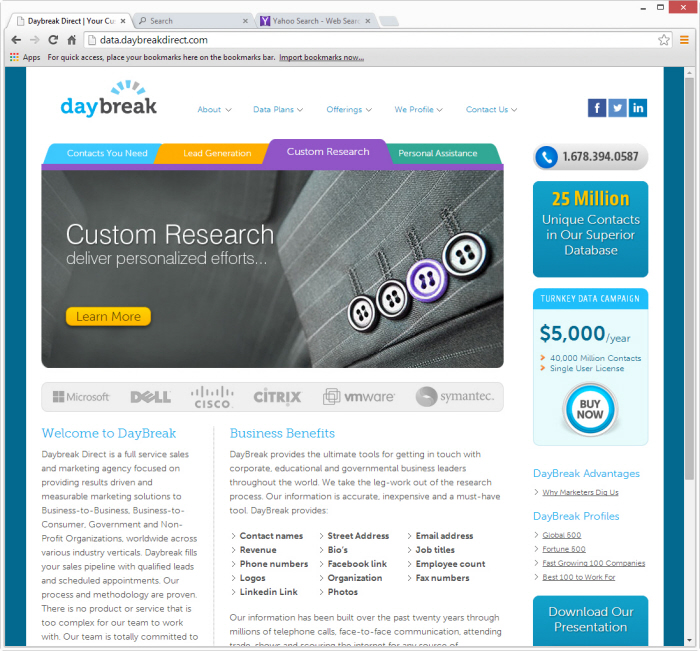Screen dimensions: 700x651
Task: Open the Contact Us dropdown
Action: pos(492,110)
